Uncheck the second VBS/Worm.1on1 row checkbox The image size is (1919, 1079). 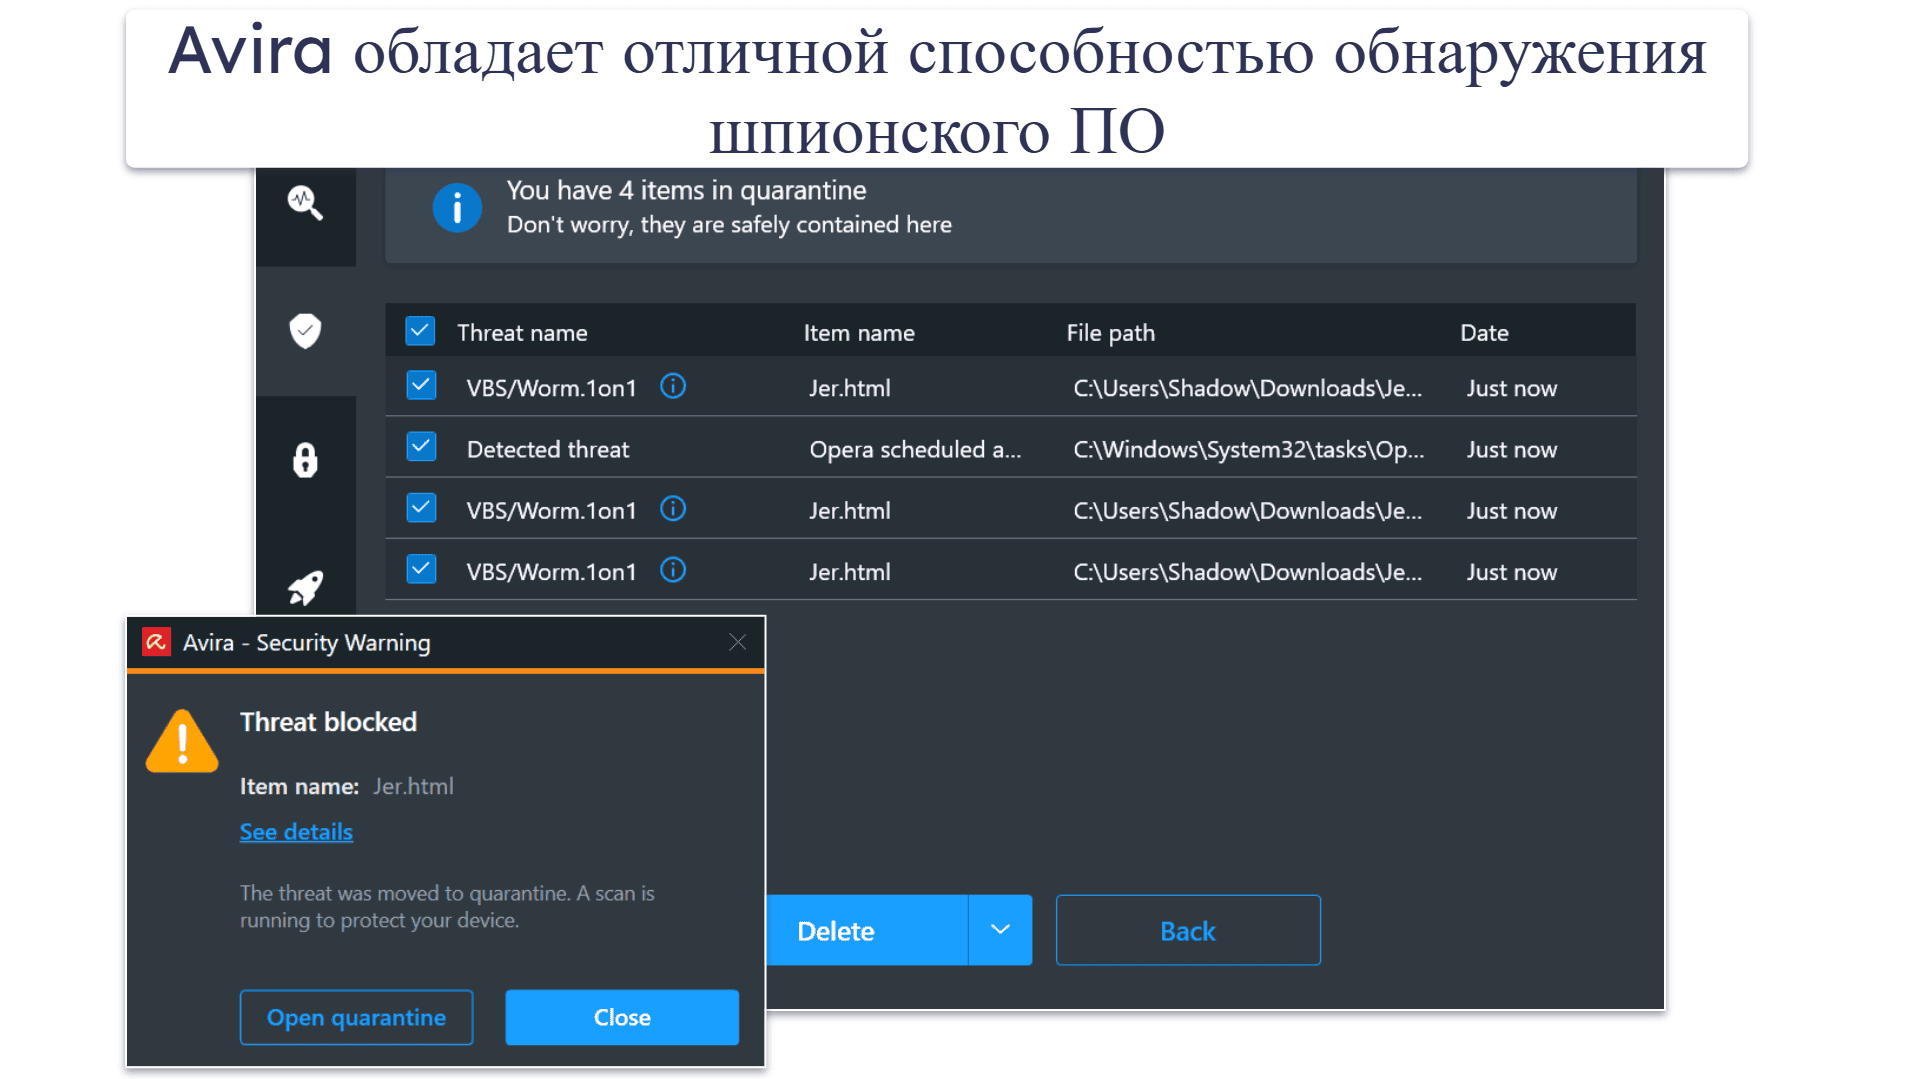(421, 509)
